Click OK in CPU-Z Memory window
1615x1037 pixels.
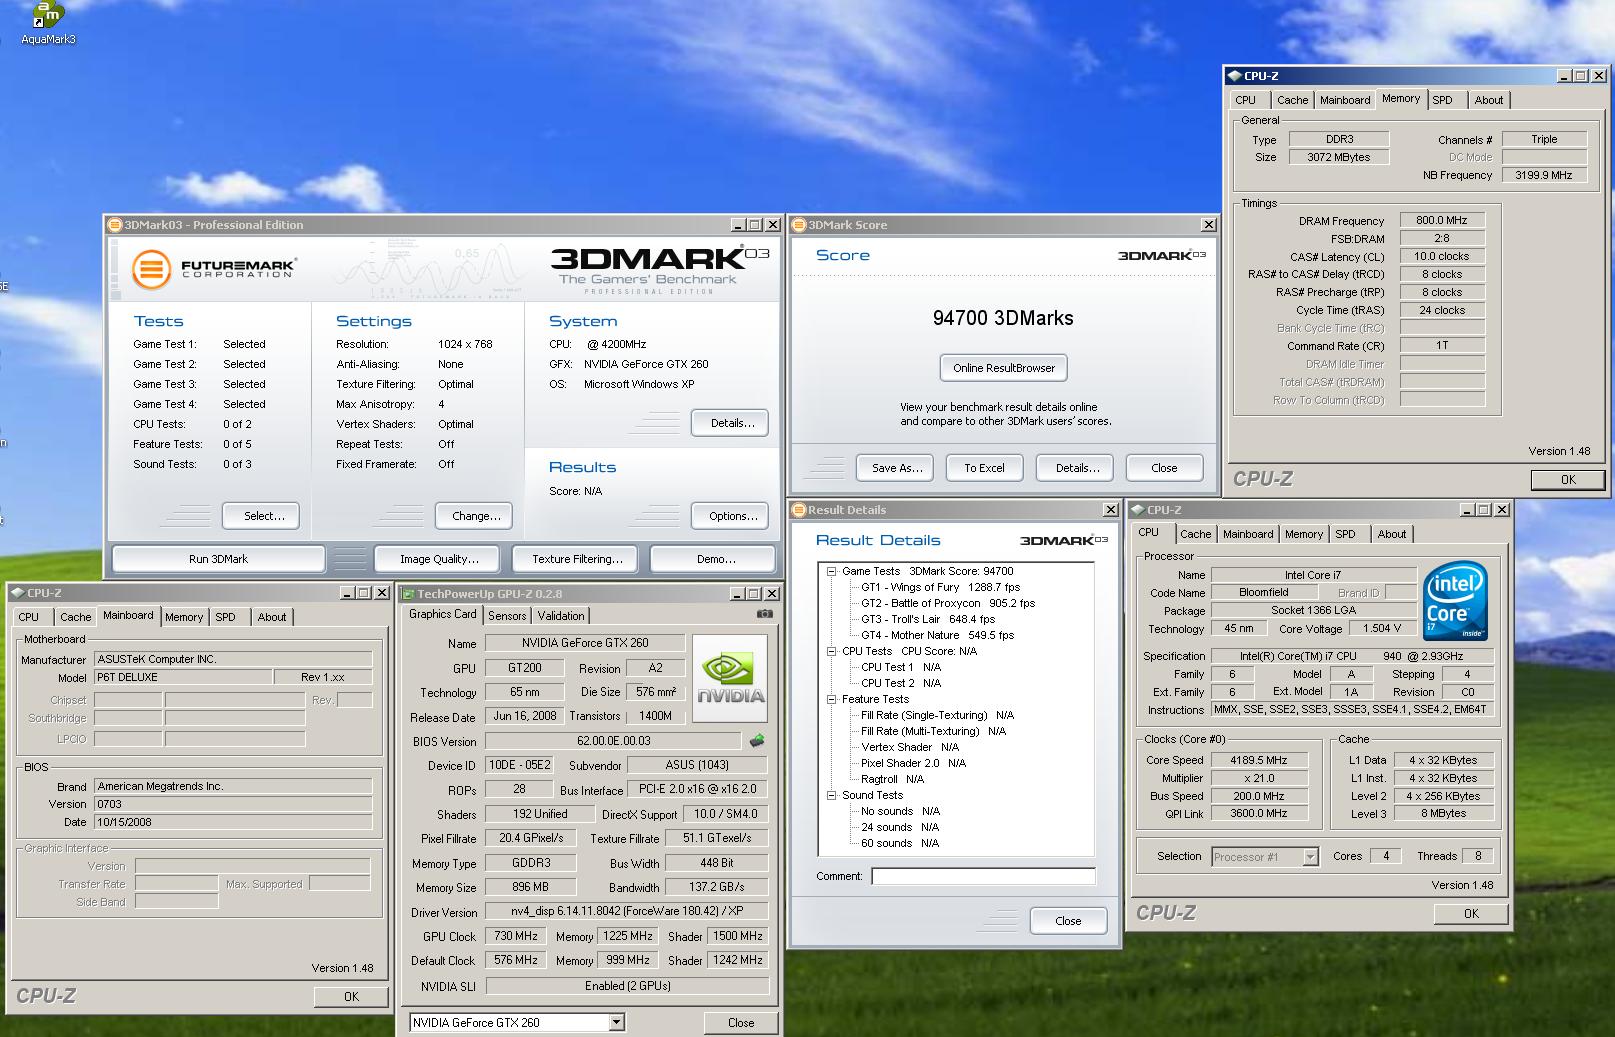pyautogui.click(x=1568, y=480)
